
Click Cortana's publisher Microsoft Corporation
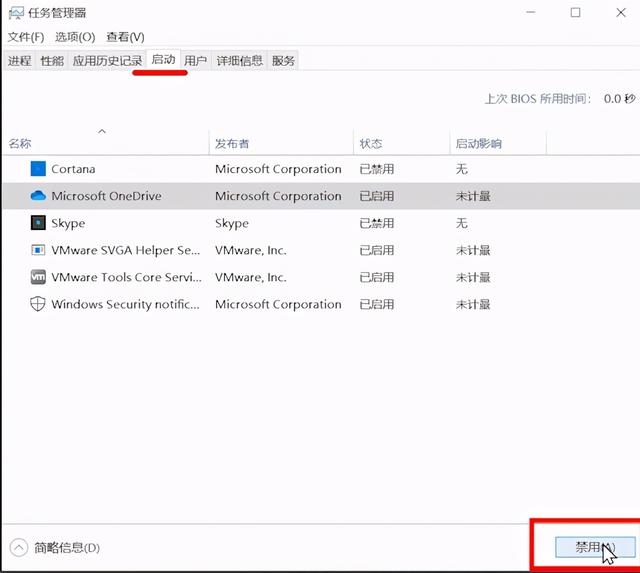tap(278, 169)
